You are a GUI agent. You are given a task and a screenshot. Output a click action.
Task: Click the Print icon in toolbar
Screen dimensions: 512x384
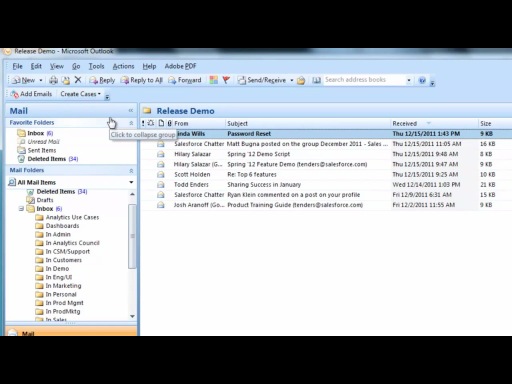53,80
